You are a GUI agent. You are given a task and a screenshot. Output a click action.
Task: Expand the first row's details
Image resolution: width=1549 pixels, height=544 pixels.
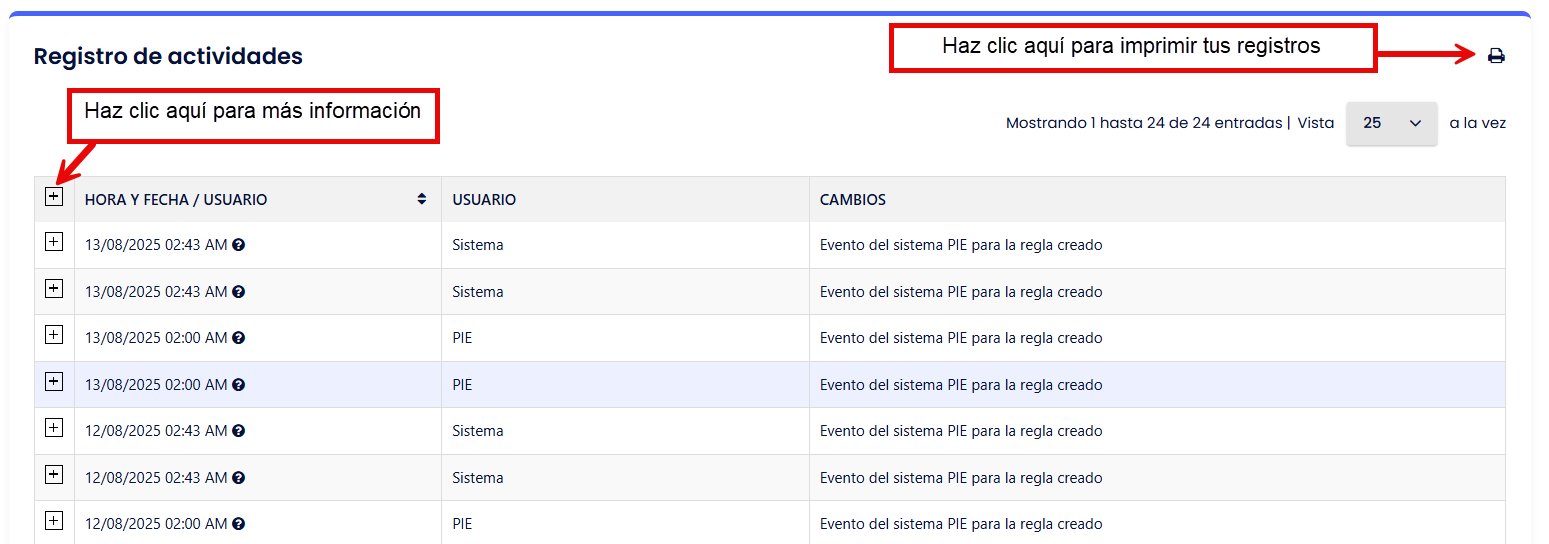(x=54, y=242)
